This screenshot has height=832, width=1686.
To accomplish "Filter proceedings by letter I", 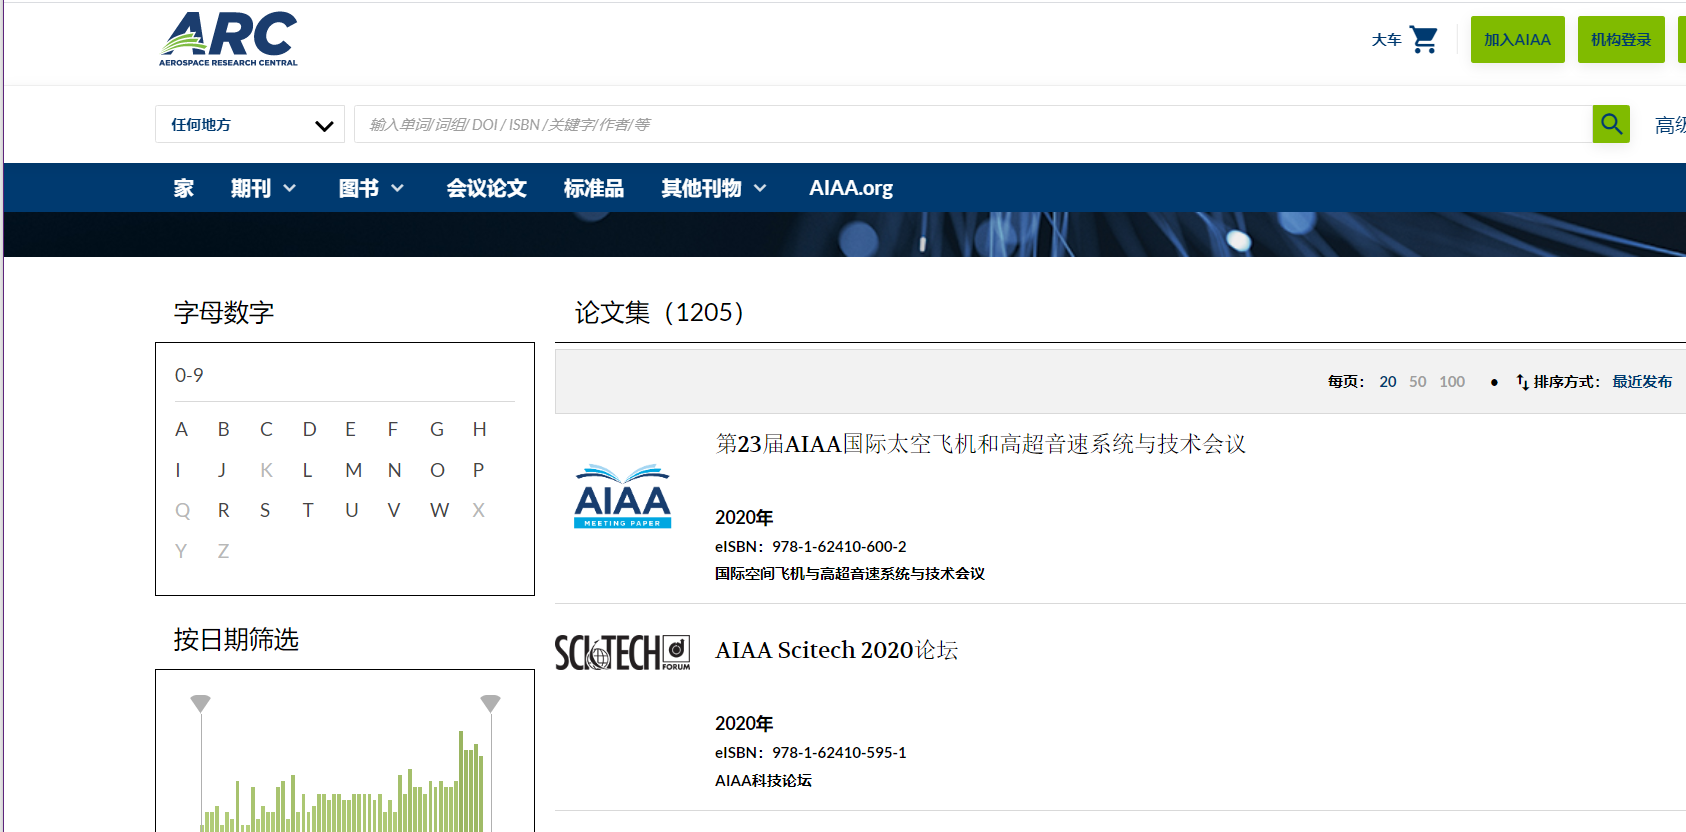I will 178,470.
